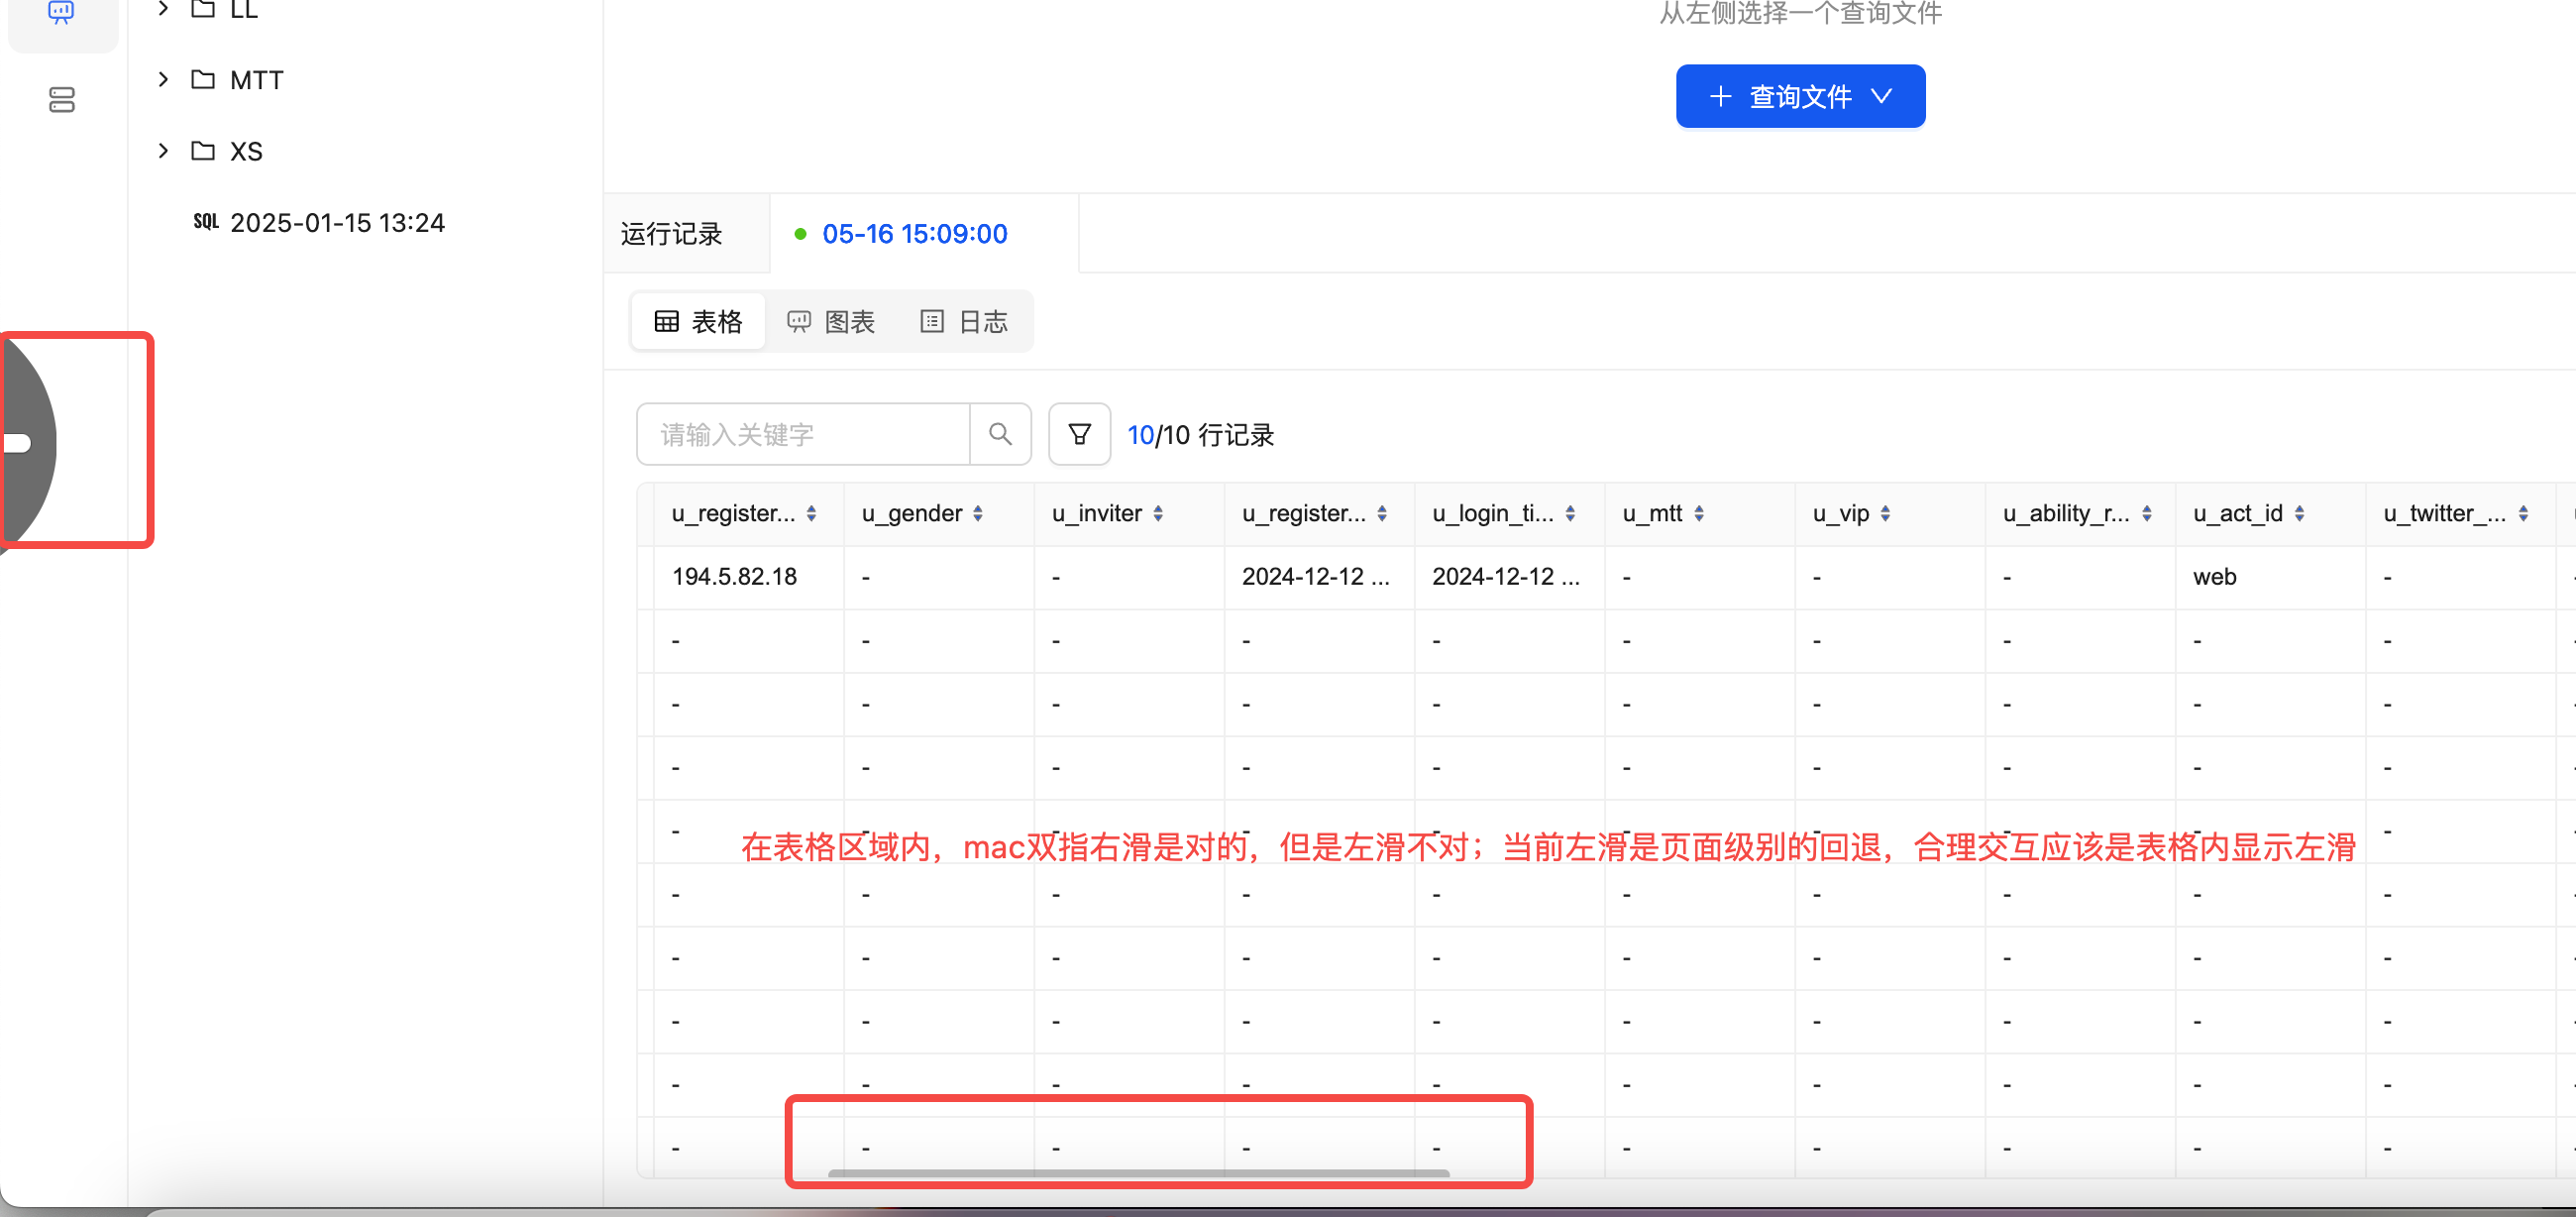Open SQL file 2025-01-15 13:24
Viewport: 2576px width, 1217px height.
click(337, 222)
